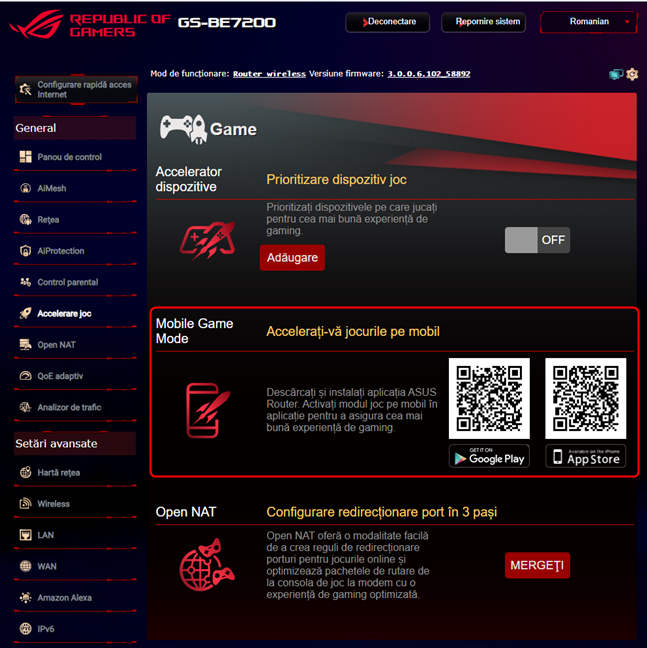This screenshot has height=648, width=647.
Task: Click the Control parental family icon
Action: click(x=26, y=282)
